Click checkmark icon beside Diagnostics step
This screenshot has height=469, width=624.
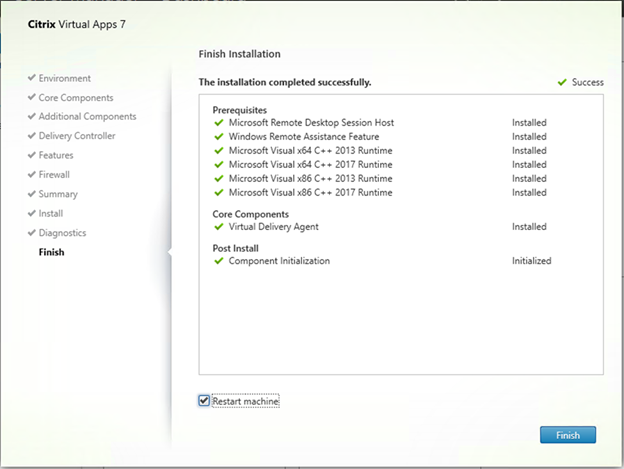coord(32,233)
